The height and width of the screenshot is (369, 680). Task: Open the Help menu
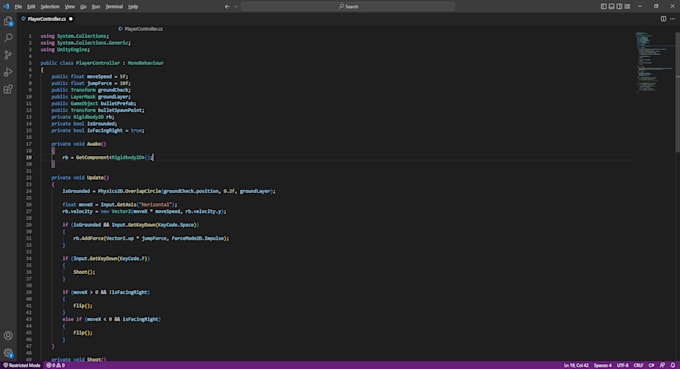pos(133,7)
